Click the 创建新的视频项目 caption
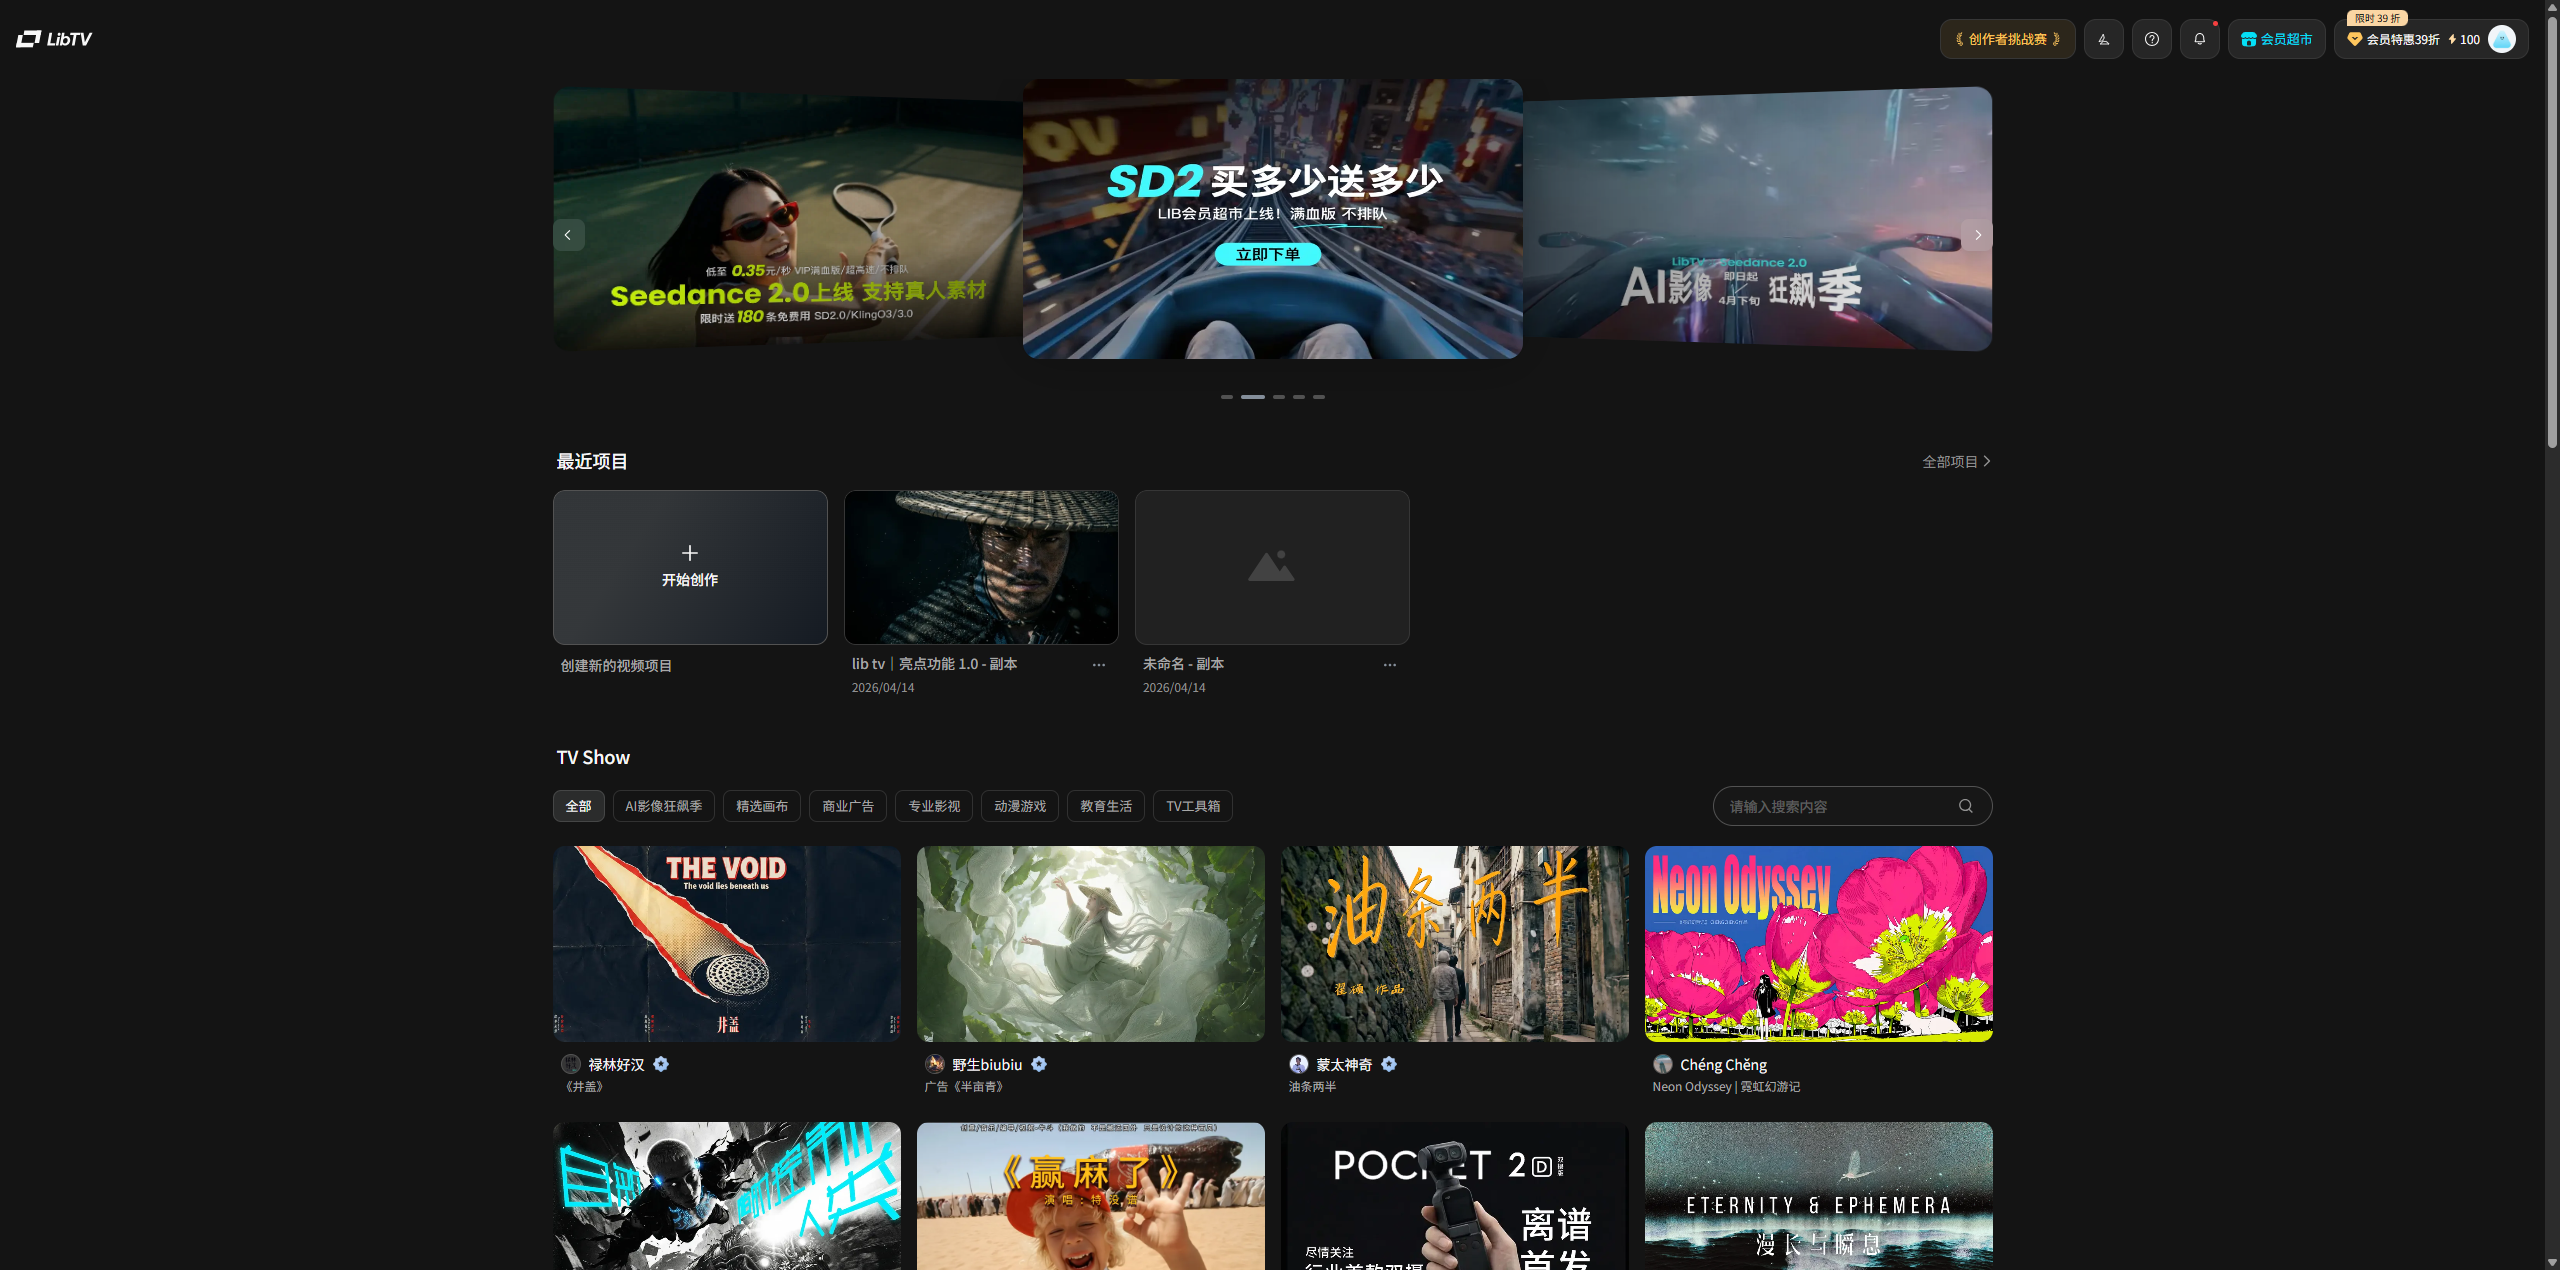The image size is (2560, 1270). pyautogui.click(x=616, y=666)
